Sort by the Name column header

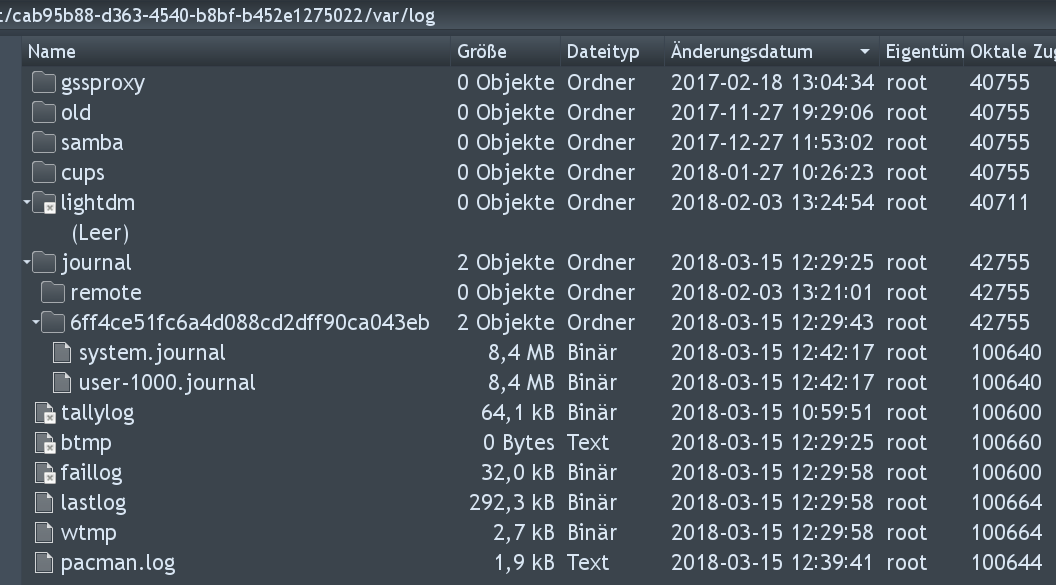[x=52, y=52]
